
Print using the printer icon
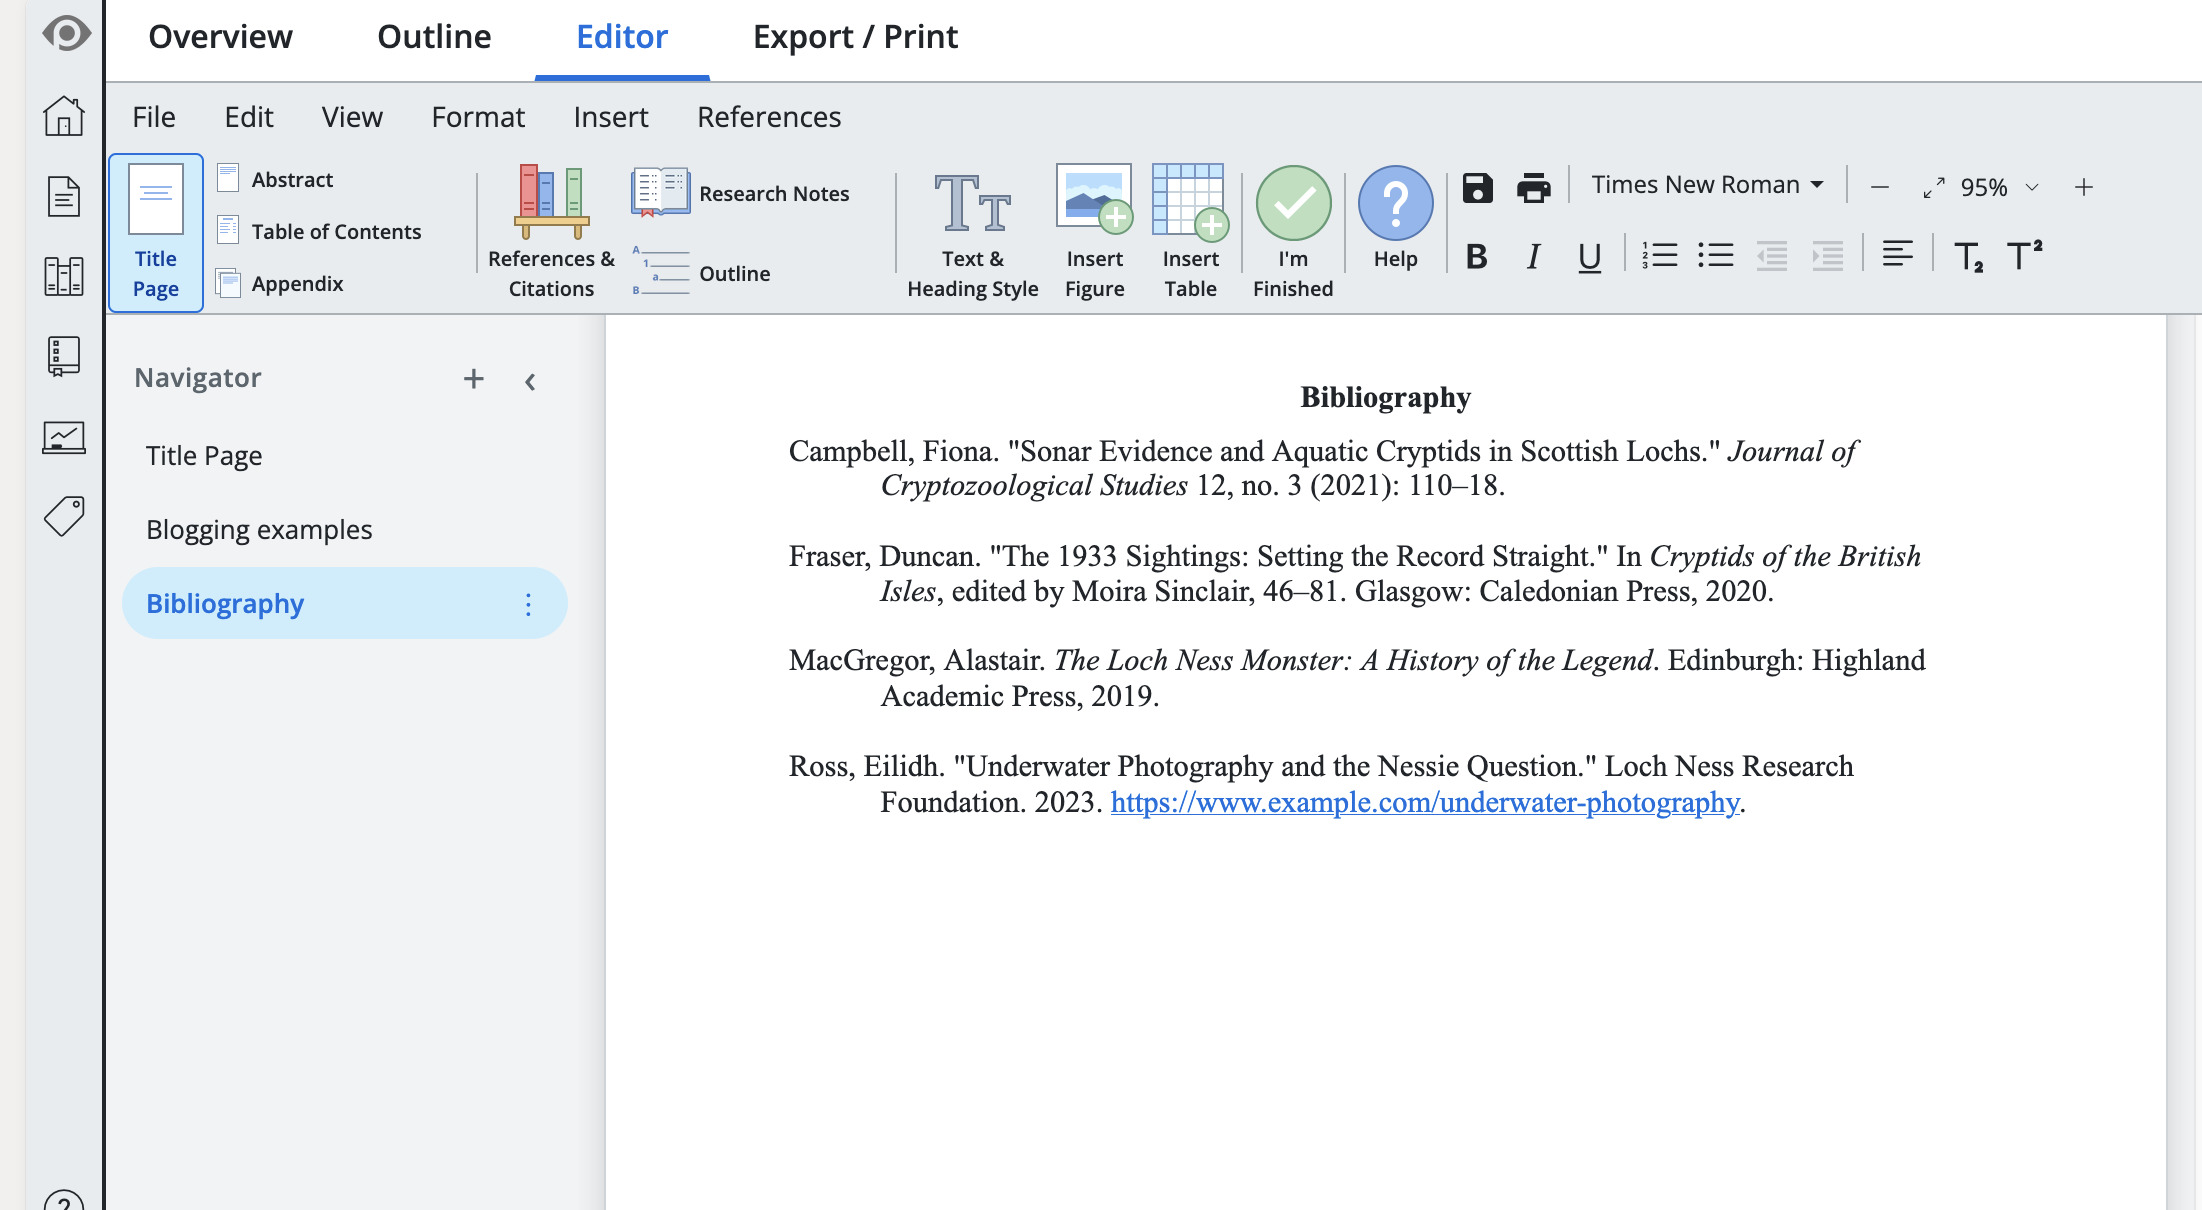[1533, 187]
